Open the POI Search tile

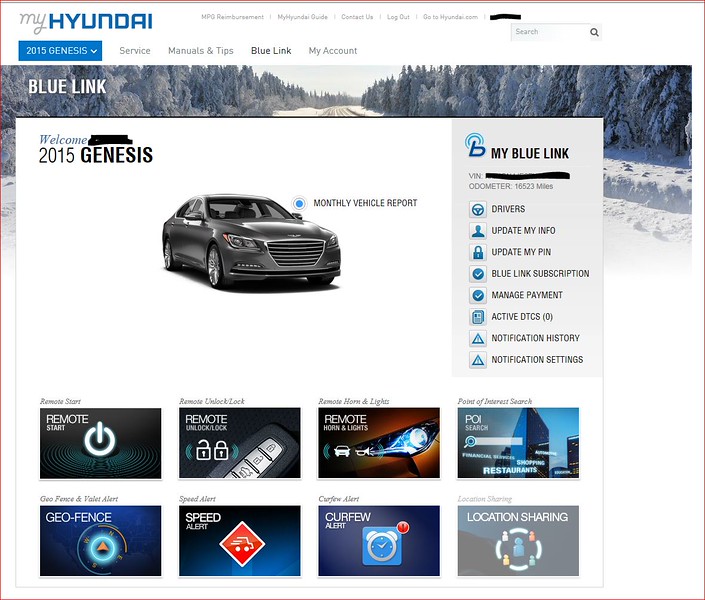tap(518, 443)
